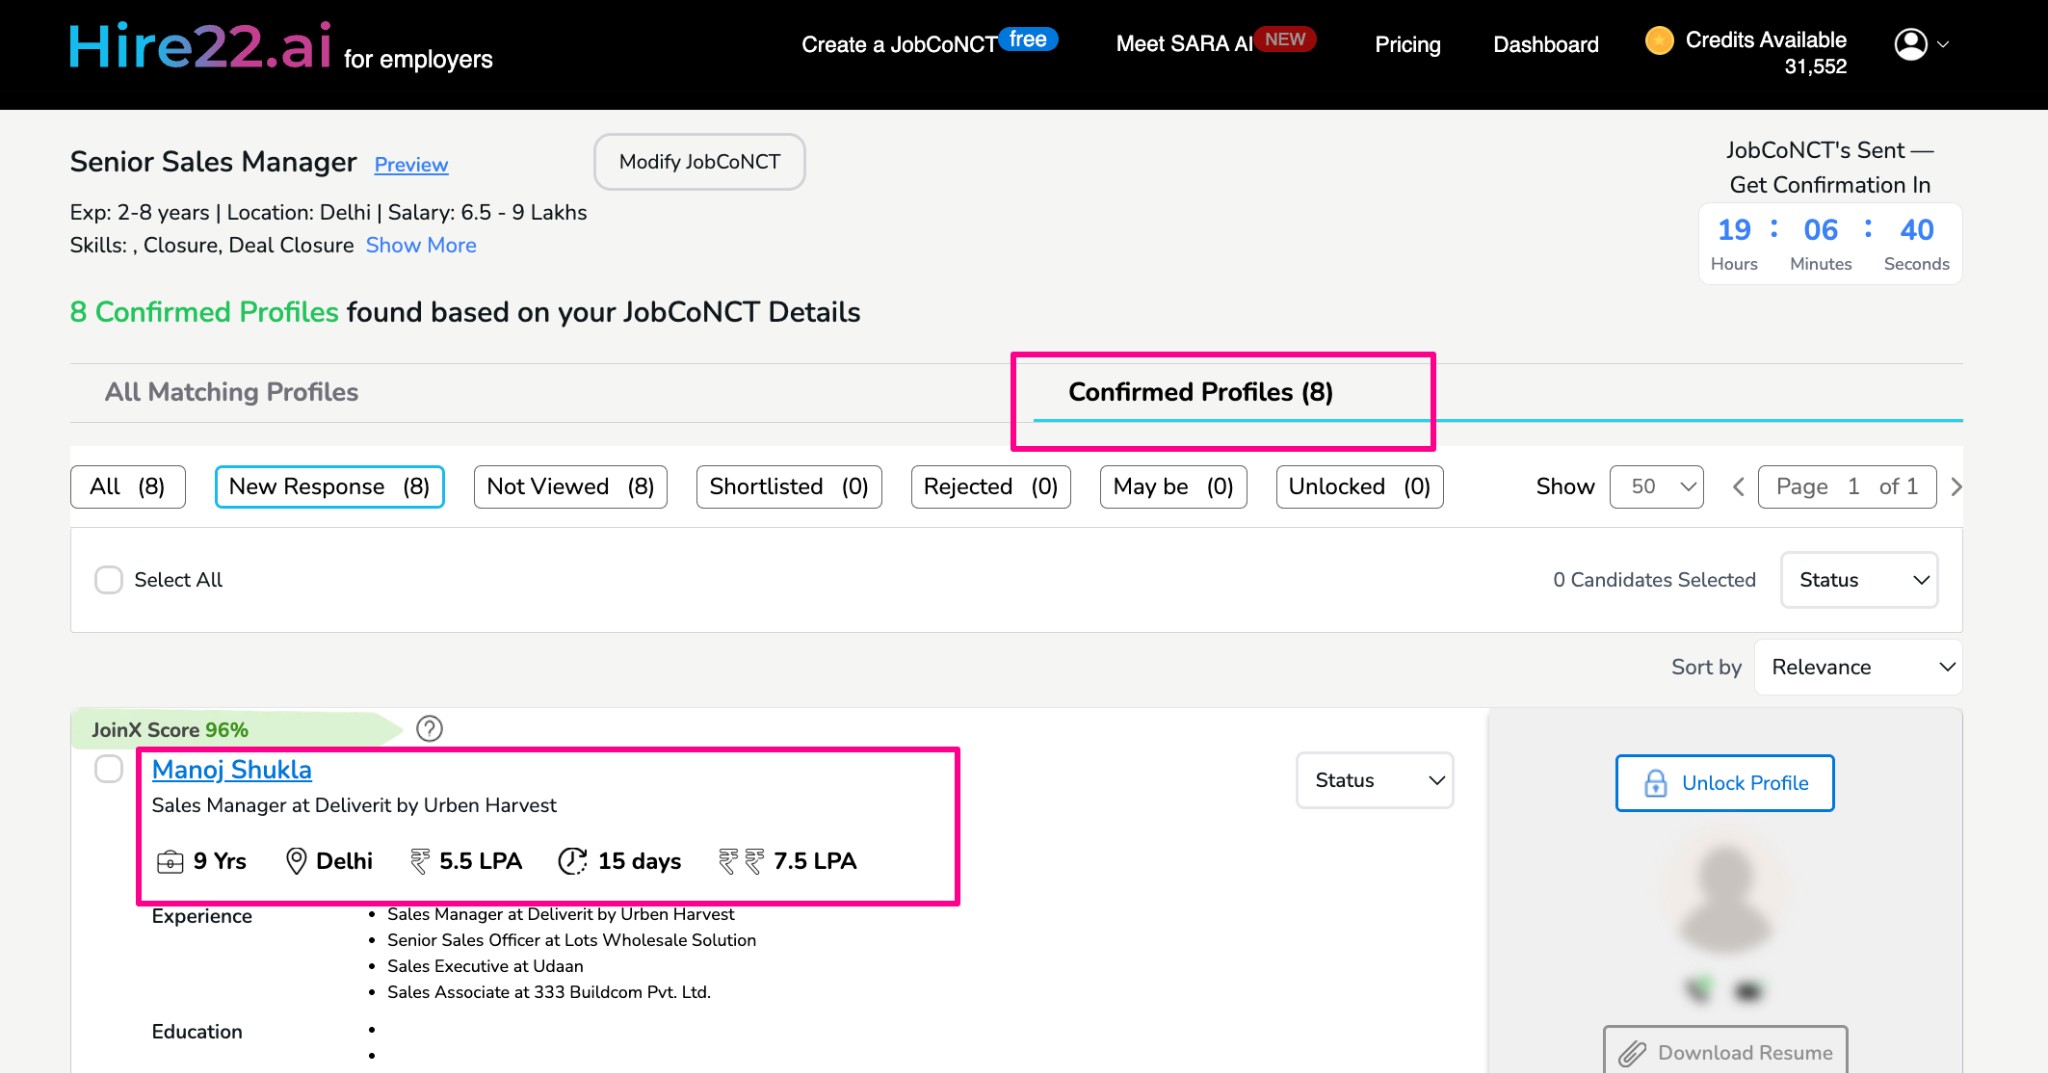Click the Modify JobCoNCT button

pyautogui.click(x=699, y=162)
